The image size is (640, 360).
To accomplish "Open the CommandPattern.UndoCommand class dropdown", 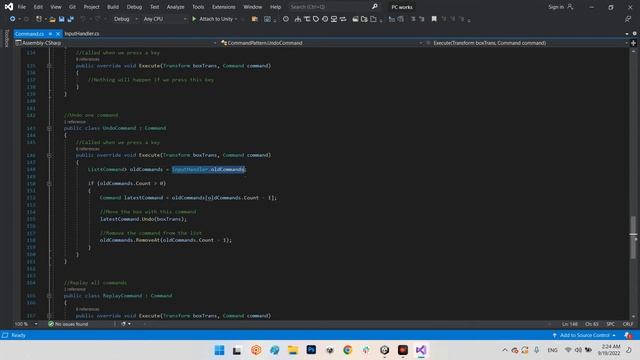I will click(321, 43).
